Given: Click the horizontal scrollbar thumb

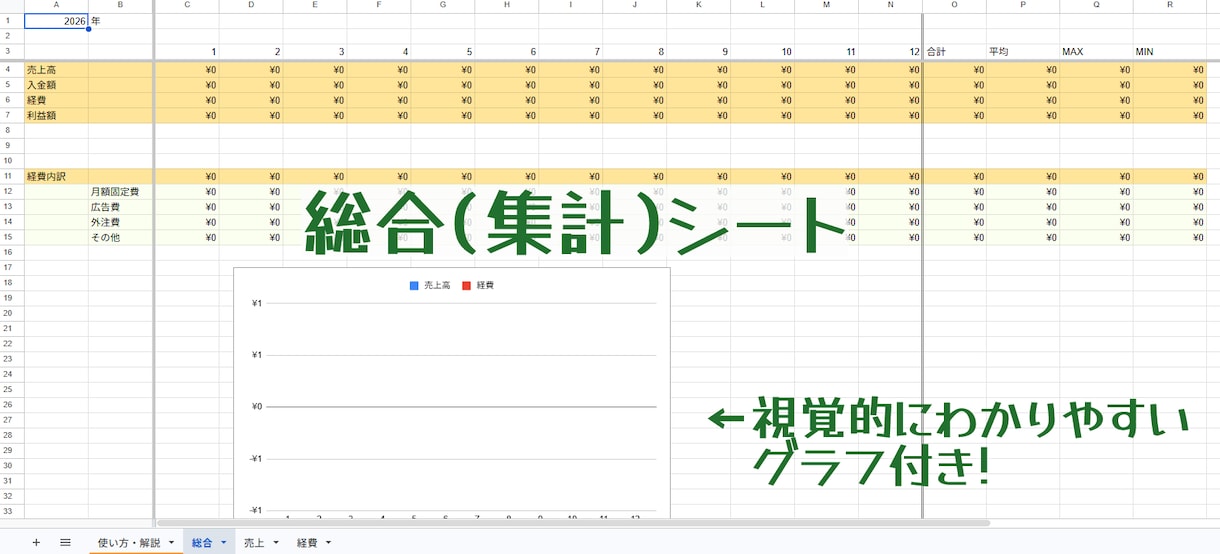Looking at the screenshot, I should [x=573, y=523].
